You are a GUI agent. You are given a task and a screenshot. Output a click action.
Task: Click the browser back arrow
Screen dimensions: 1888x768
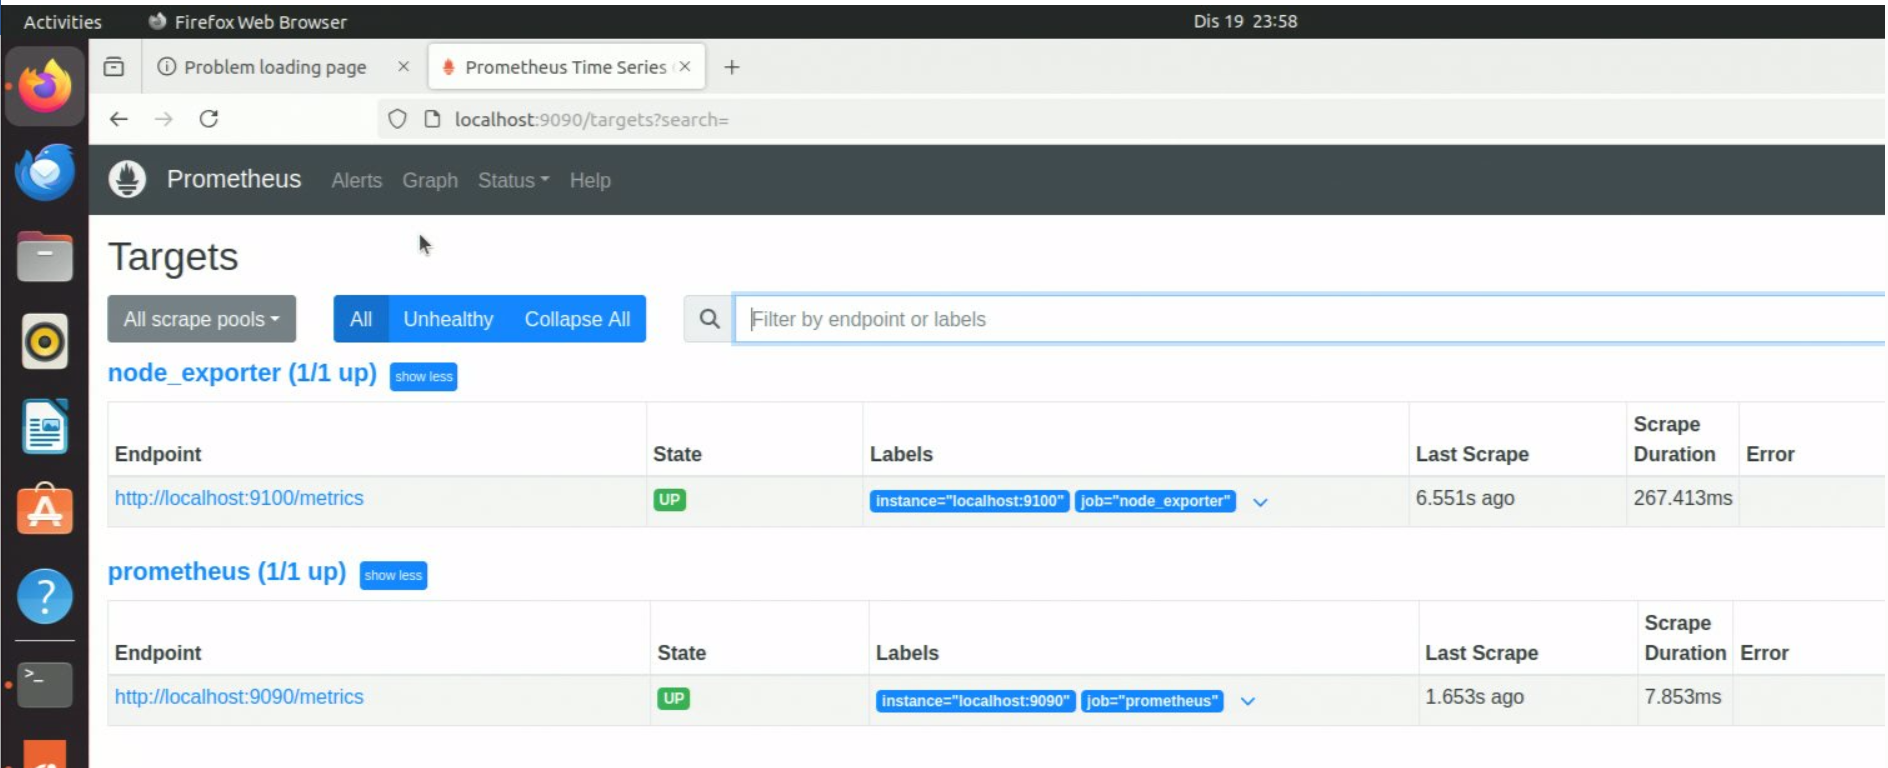tap(119, 119)
